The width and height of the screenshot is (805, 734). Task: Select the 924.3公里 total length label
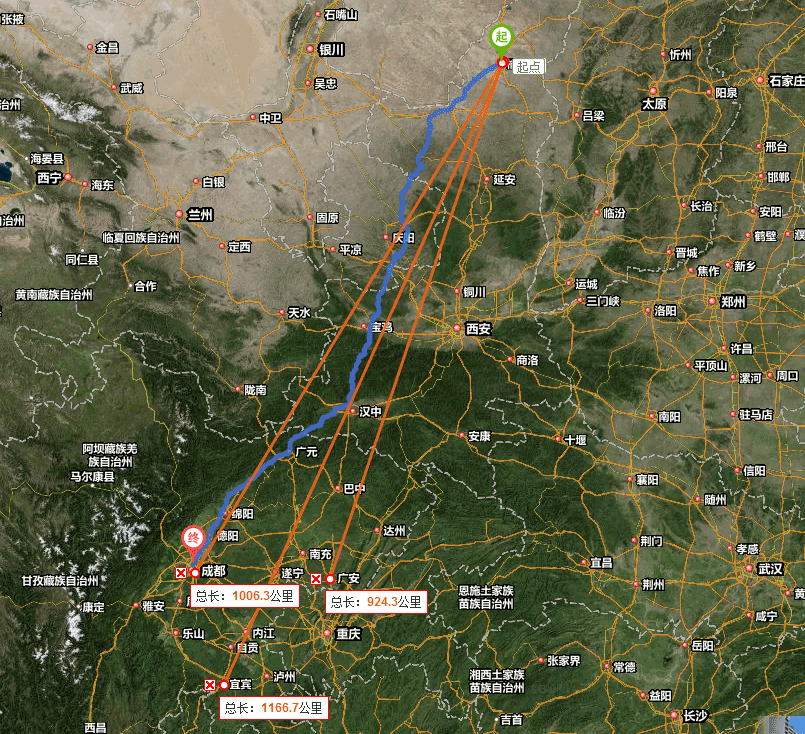(x=376, y=602)
